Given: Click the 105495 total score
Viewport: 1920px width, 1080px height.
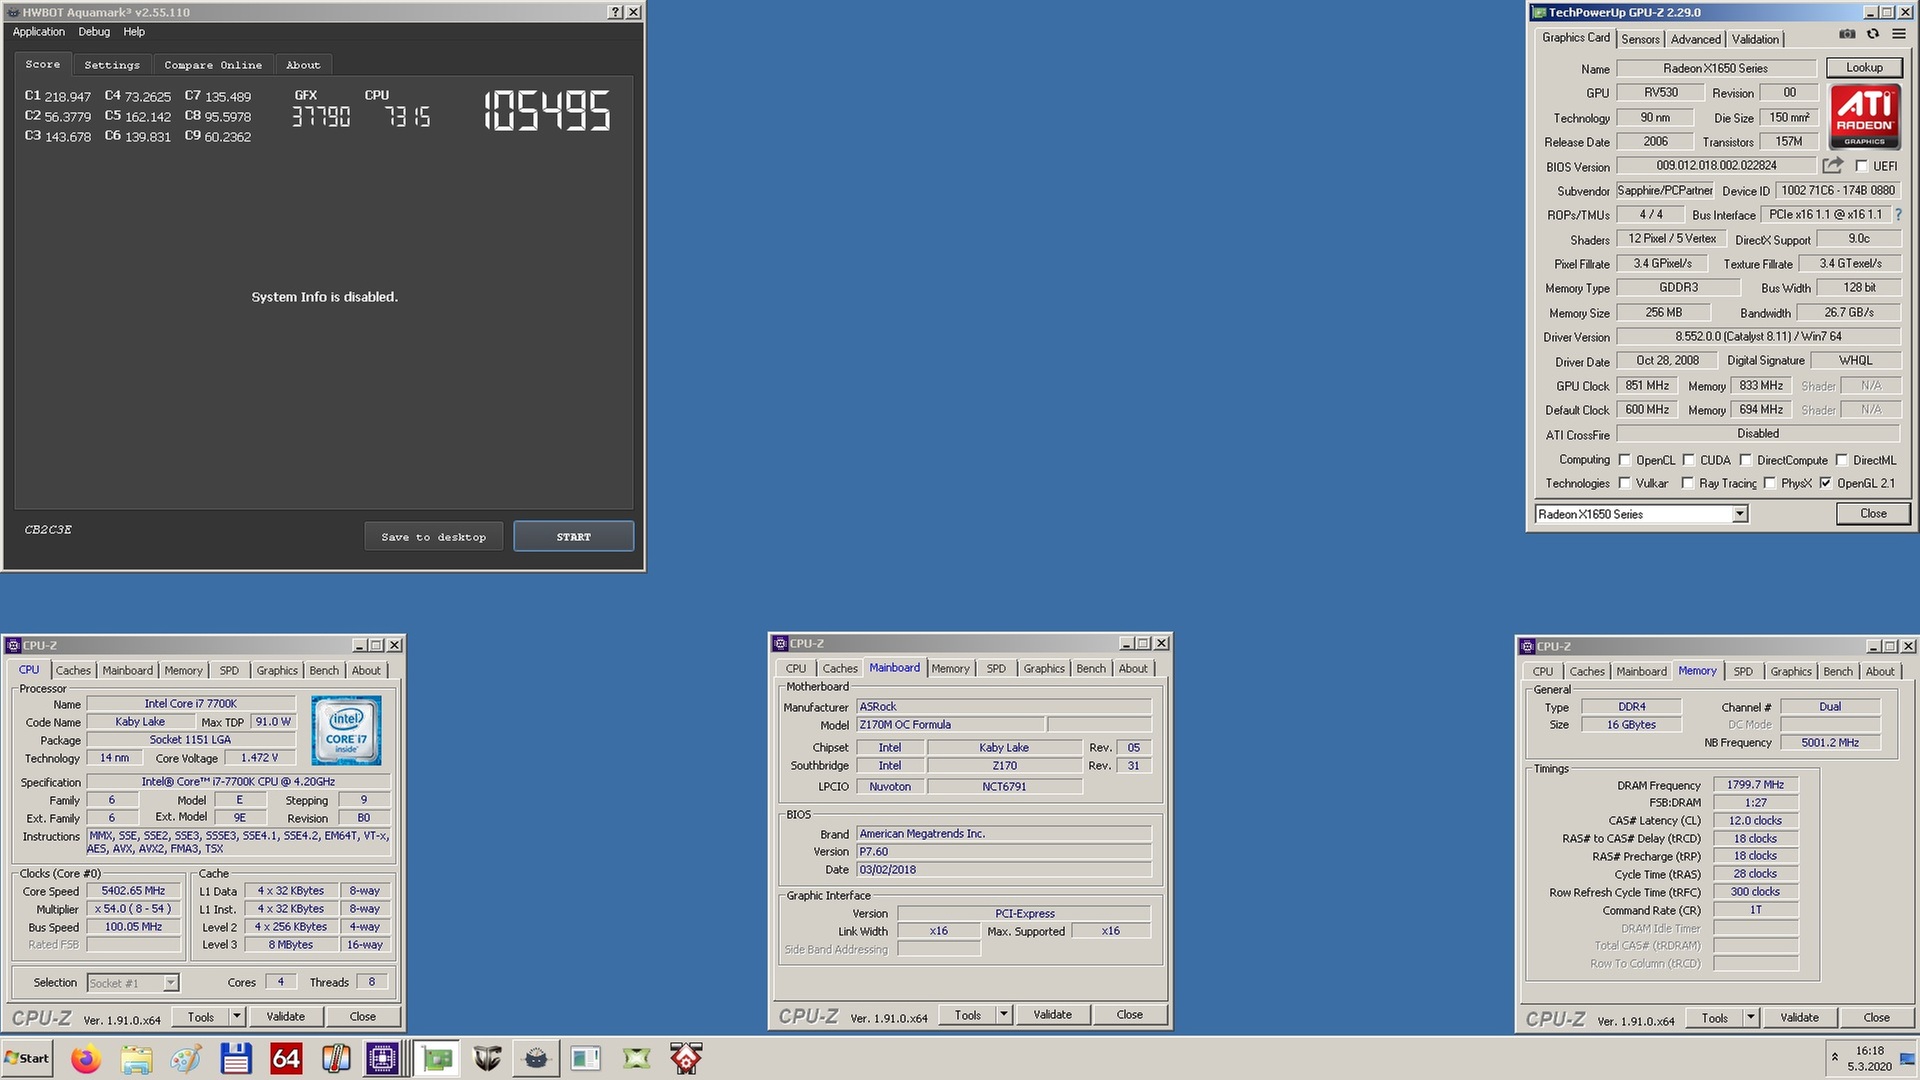Looking at the screenshot, I should tap(546, 111).
